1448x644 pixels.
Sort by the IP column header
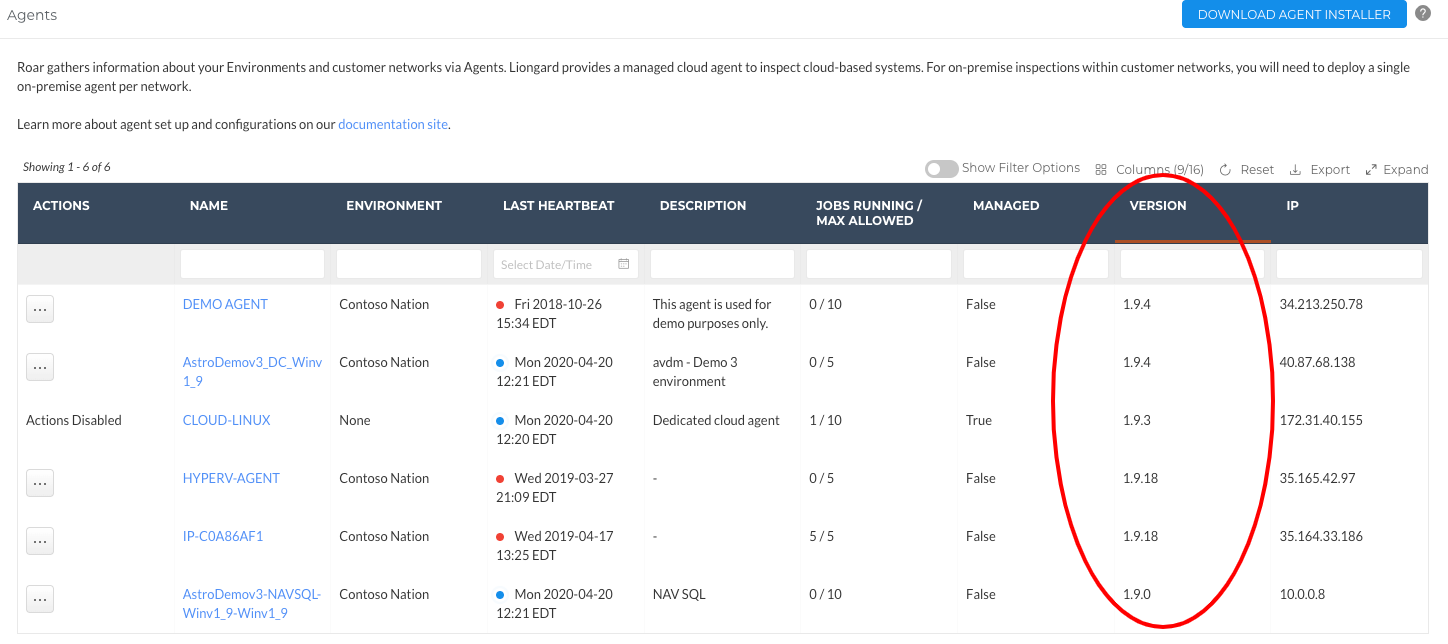pyautogui.click(x=1292, y=205)
